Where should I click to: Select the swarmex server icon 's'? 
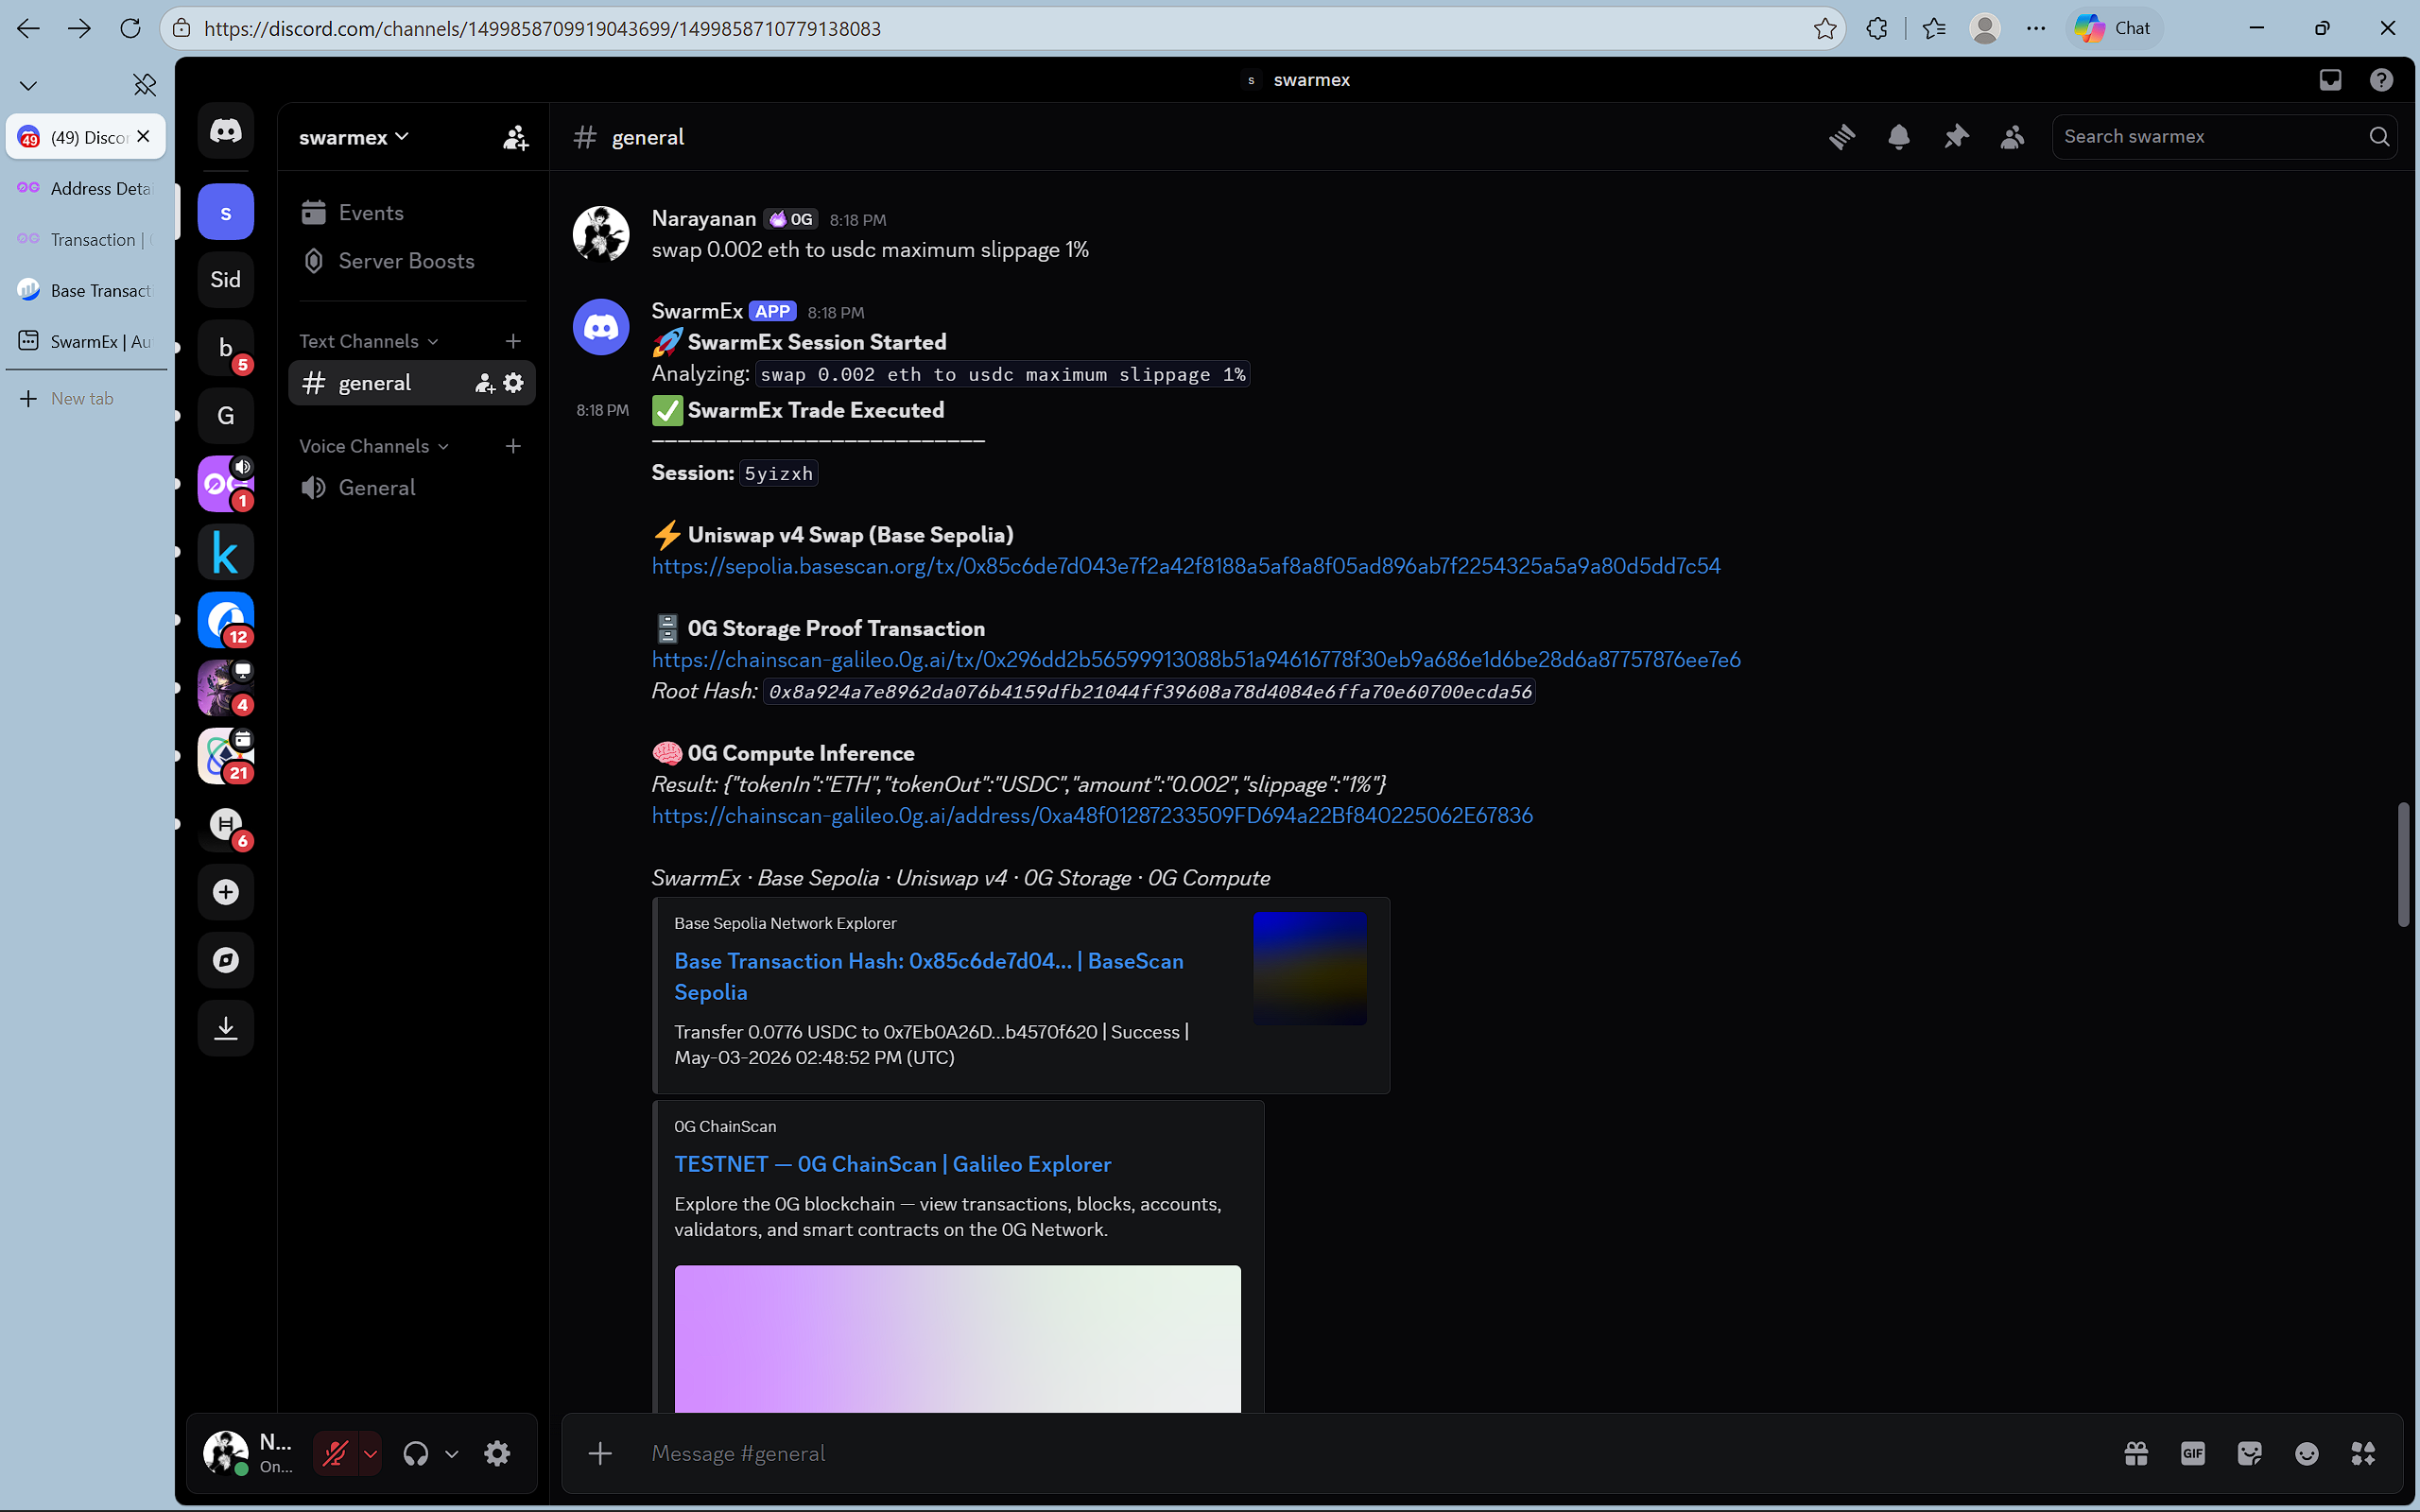226,213
